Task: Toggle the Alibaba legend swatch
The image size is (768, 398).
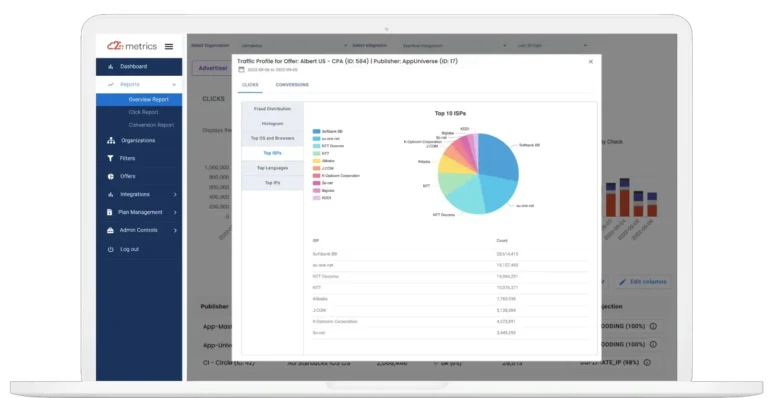Action: 316,161
